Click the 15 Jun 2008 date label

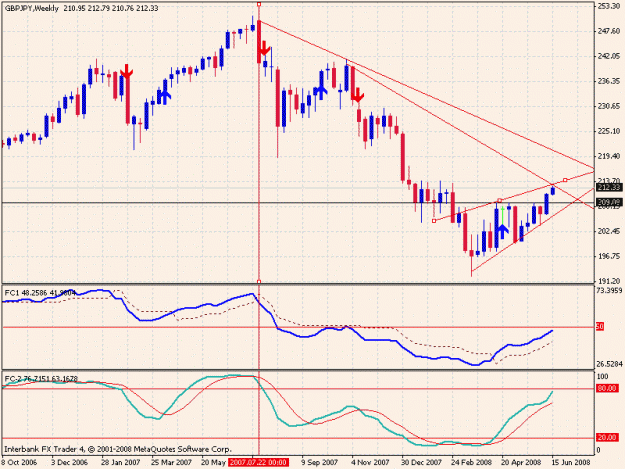(x=571, y=463)
